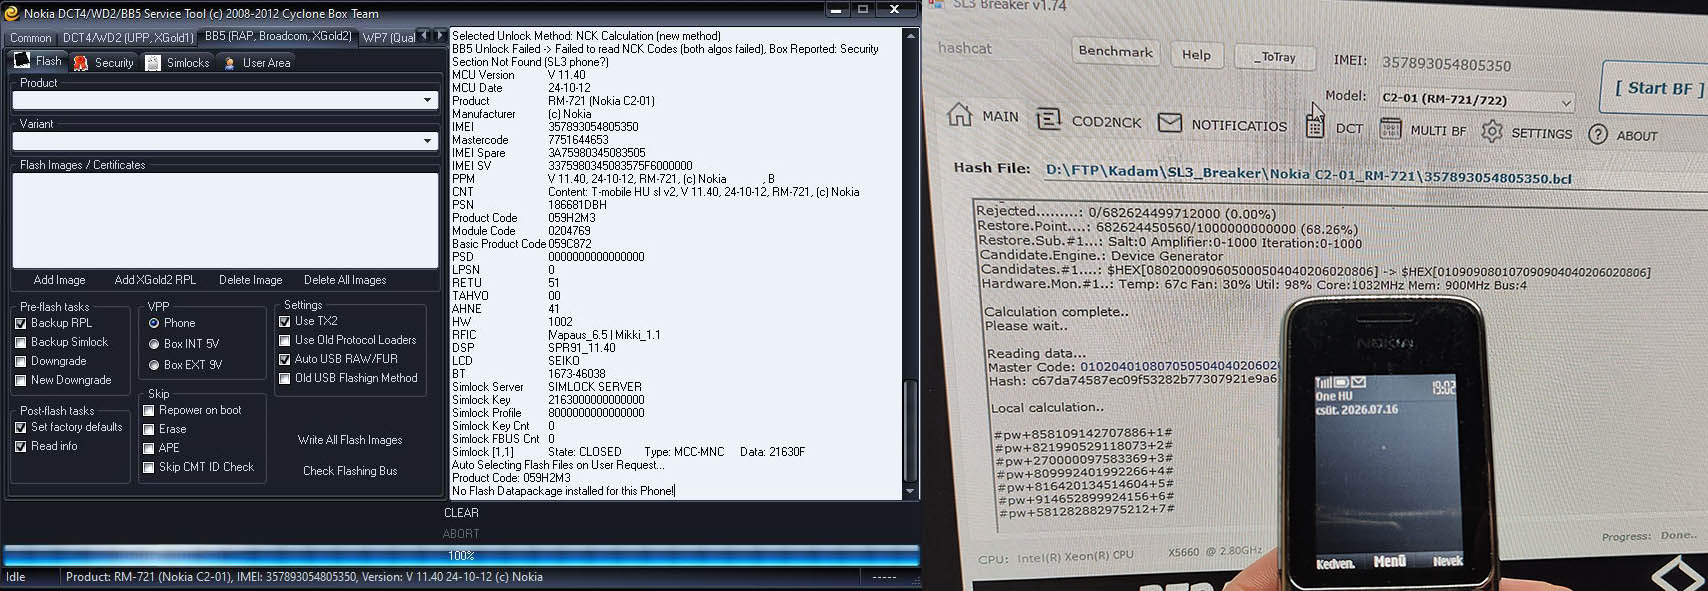This screenshot has width=1708, height=591.
Task: Open ABOUT question-mark icon in SL3 Breaker
Action: (1598, 134)
